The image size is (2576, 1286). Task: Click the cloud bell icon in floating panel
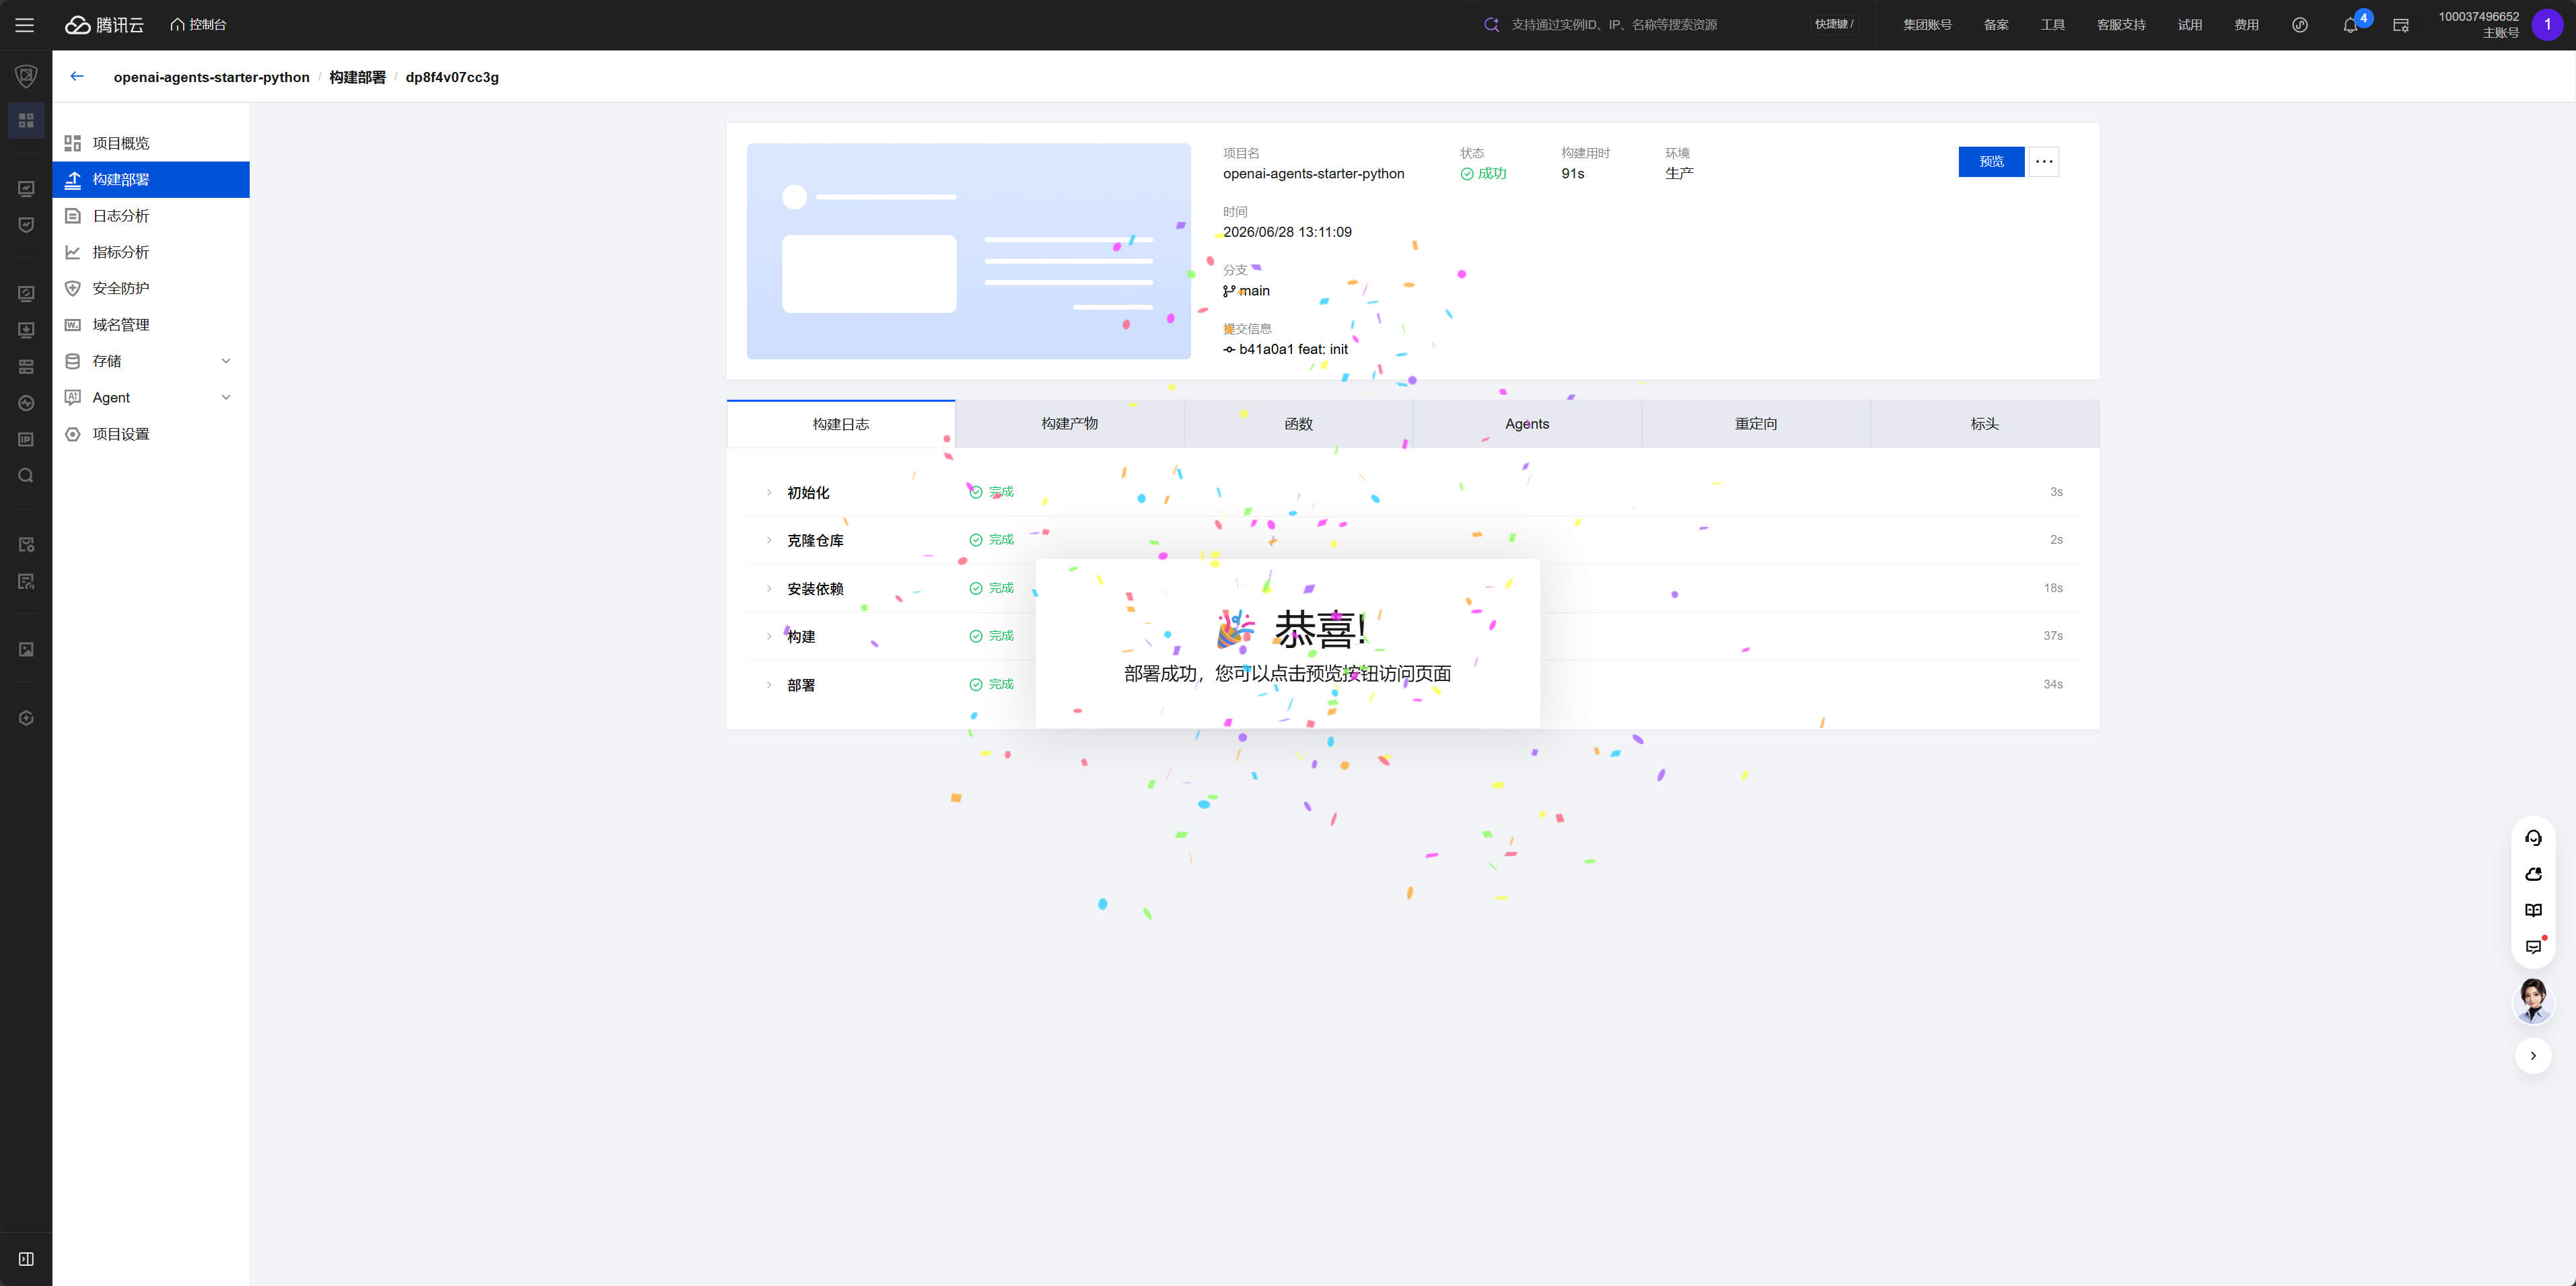(2533, 874)
